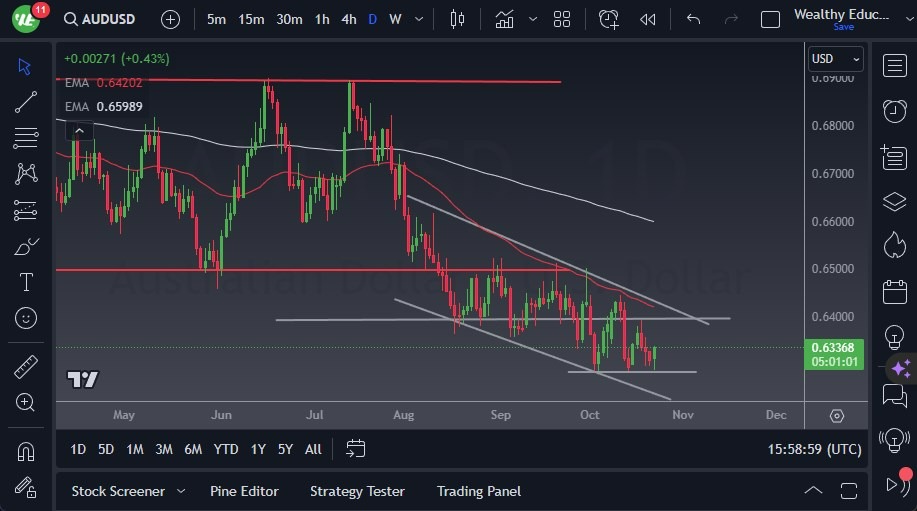The height and width of the screenshot is (511, 917).
Task: Select the 4h timeframe button
Action: (349, 19)
